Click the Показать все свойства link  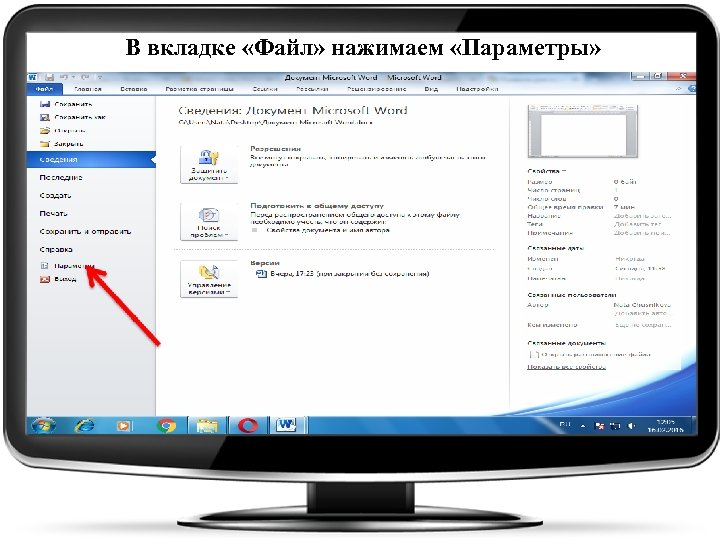tap(566, 366)
